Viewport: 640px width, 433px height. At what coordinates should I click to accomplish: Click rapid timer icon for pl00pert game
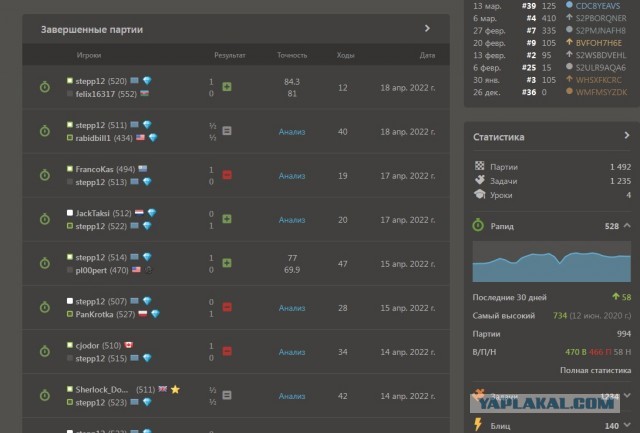45,263
